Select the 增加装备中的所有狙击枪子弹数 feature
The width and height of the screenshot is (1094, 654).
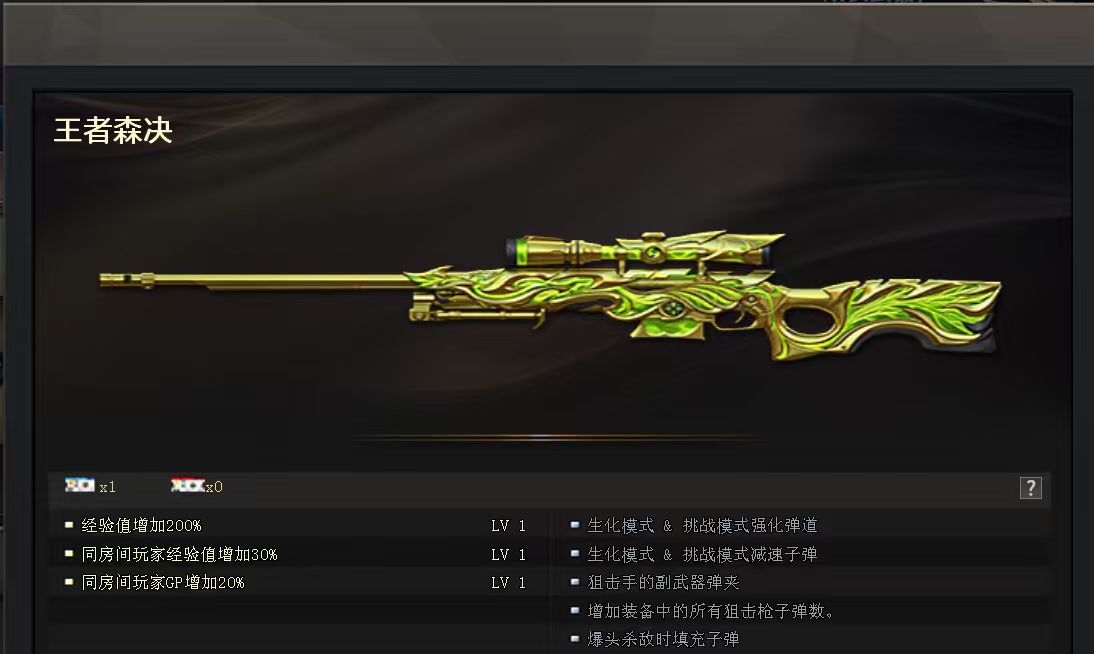[711, 611]
